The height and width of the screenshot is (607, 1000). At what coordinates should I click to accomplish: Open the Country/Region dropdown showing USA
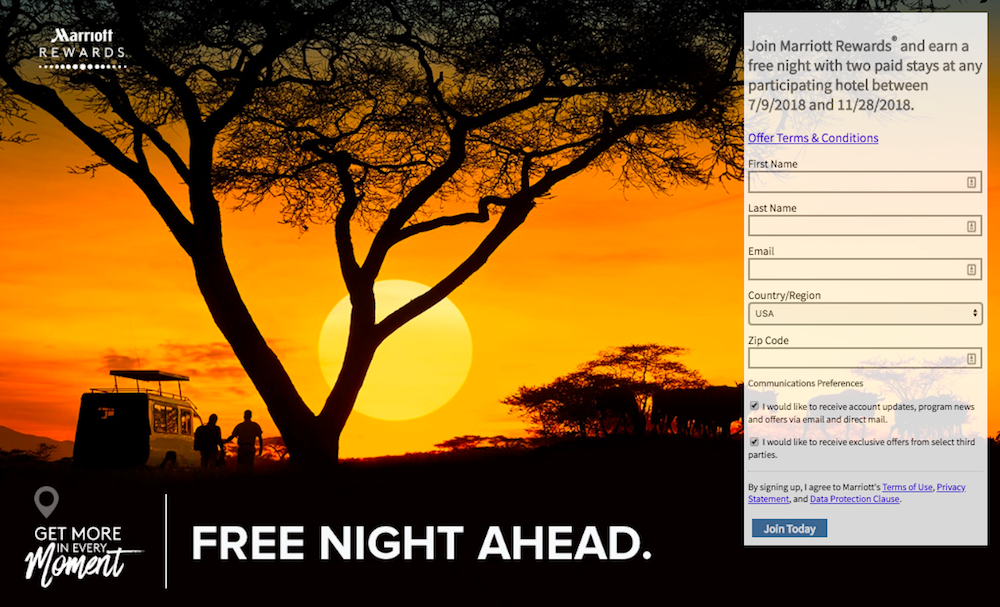tap(865, 313)
